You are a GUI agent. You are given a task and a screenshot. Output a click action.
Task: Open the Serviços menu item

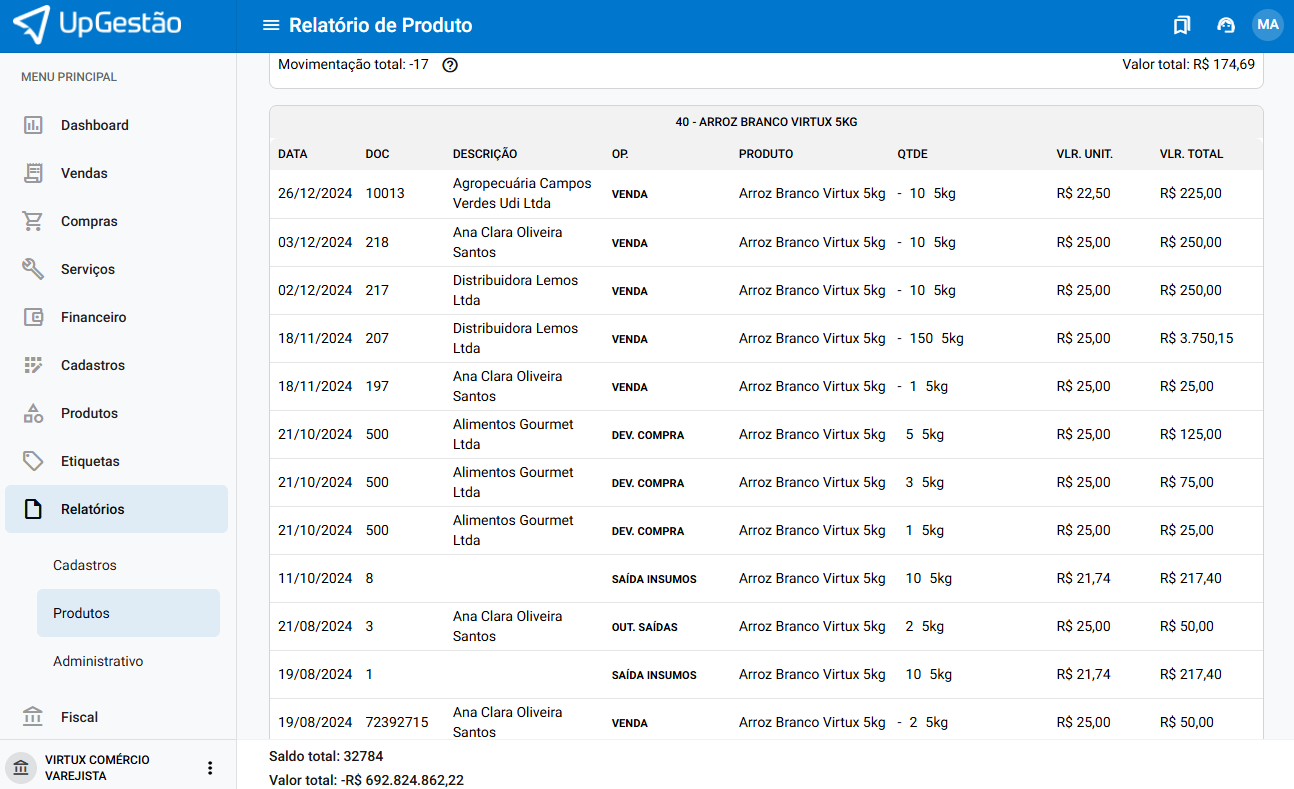point(88,269)
